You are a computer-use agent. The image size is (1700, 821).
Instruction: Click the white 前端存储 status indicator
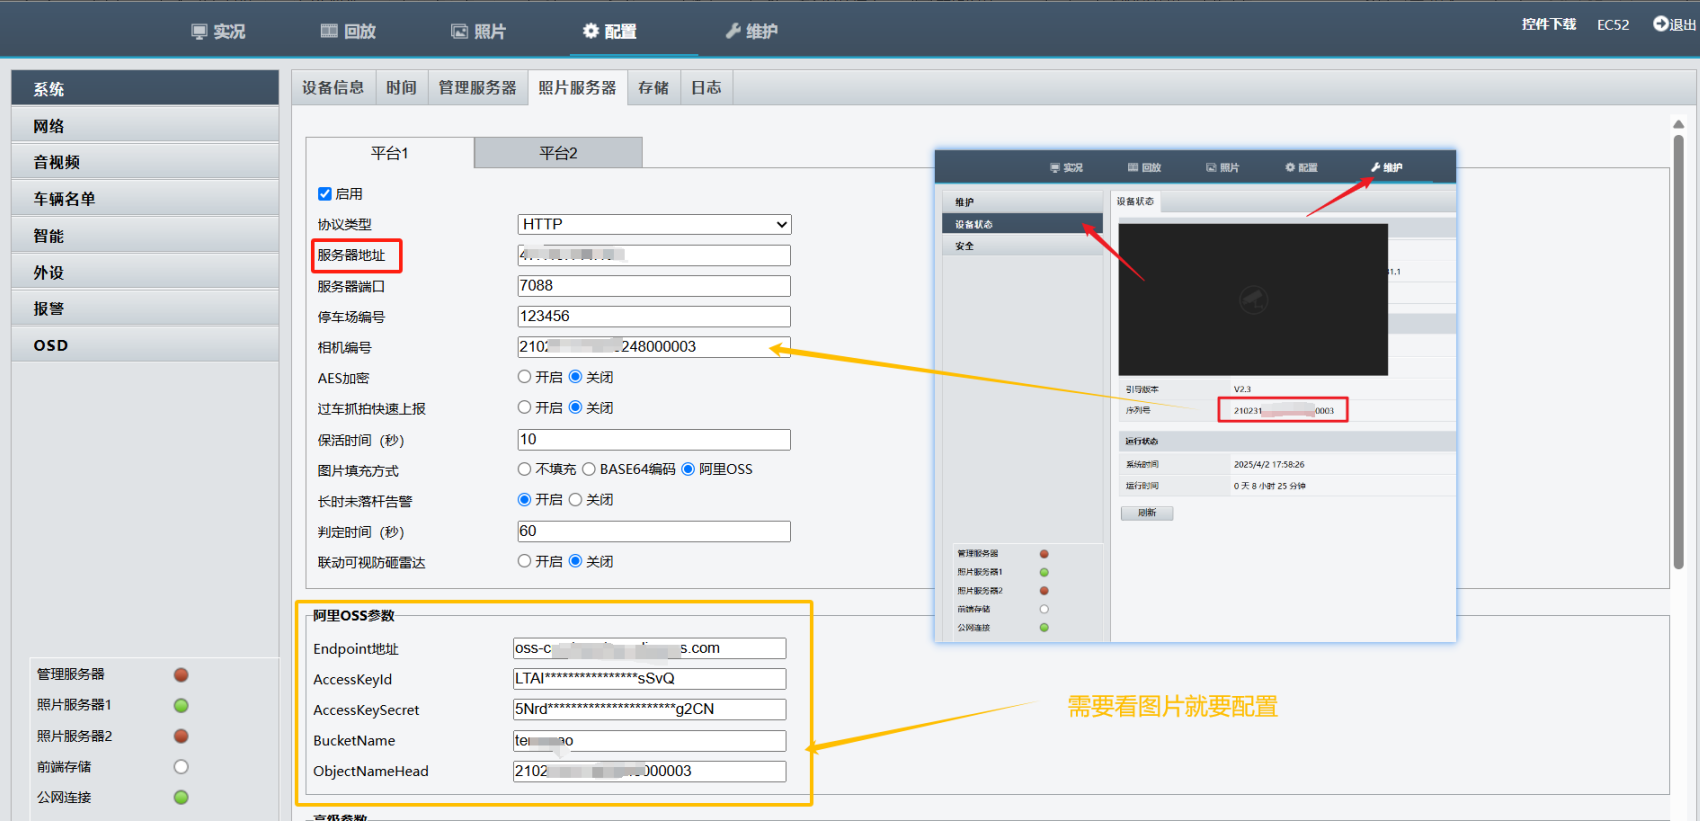click(181, 767)
